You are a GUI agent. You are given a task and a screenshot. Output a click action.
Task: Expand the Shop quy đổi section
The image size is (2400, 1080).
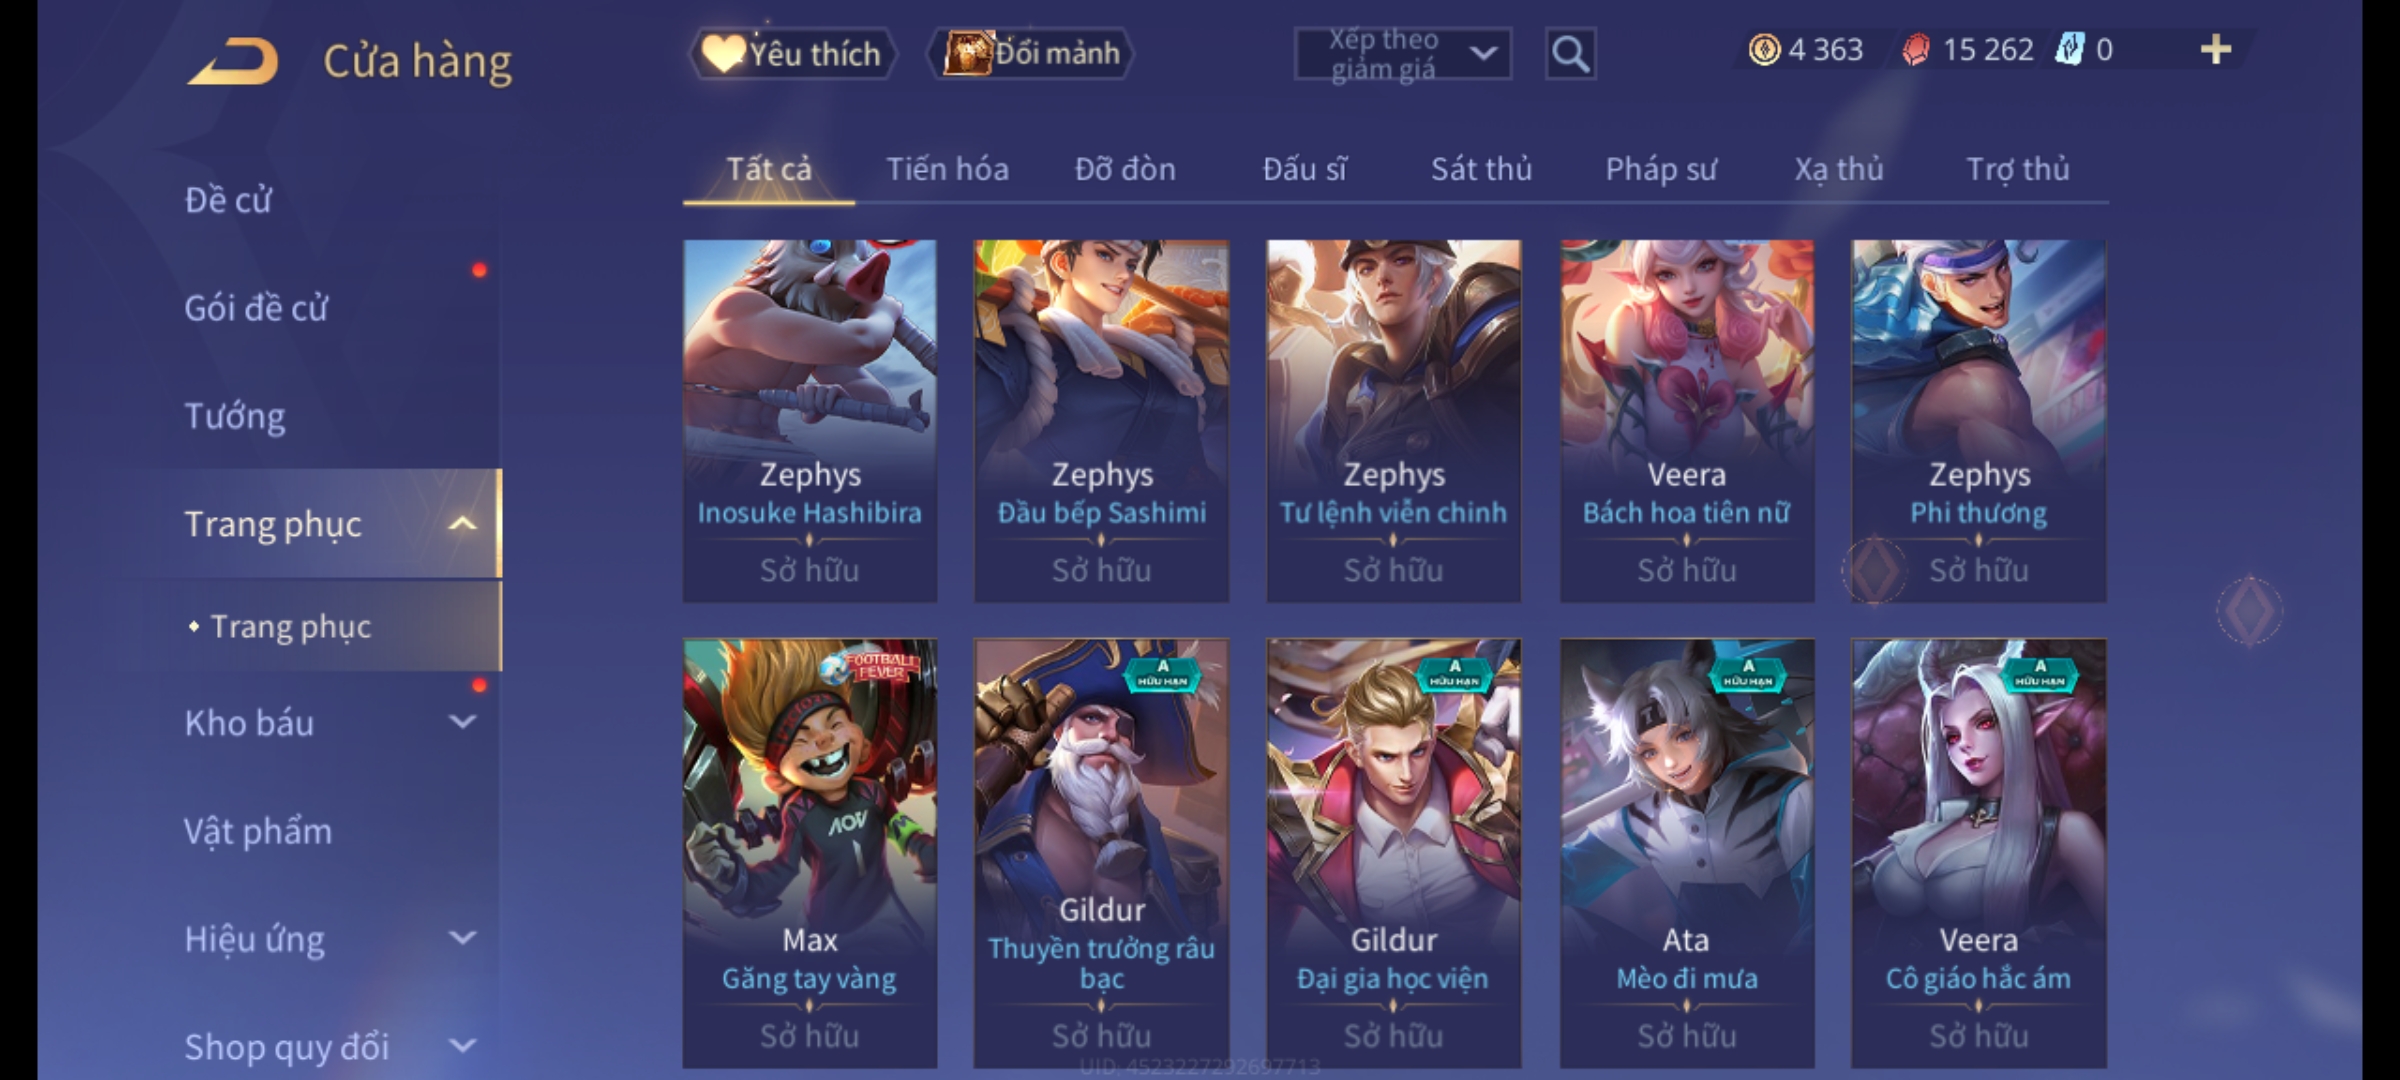(462, 1046)
